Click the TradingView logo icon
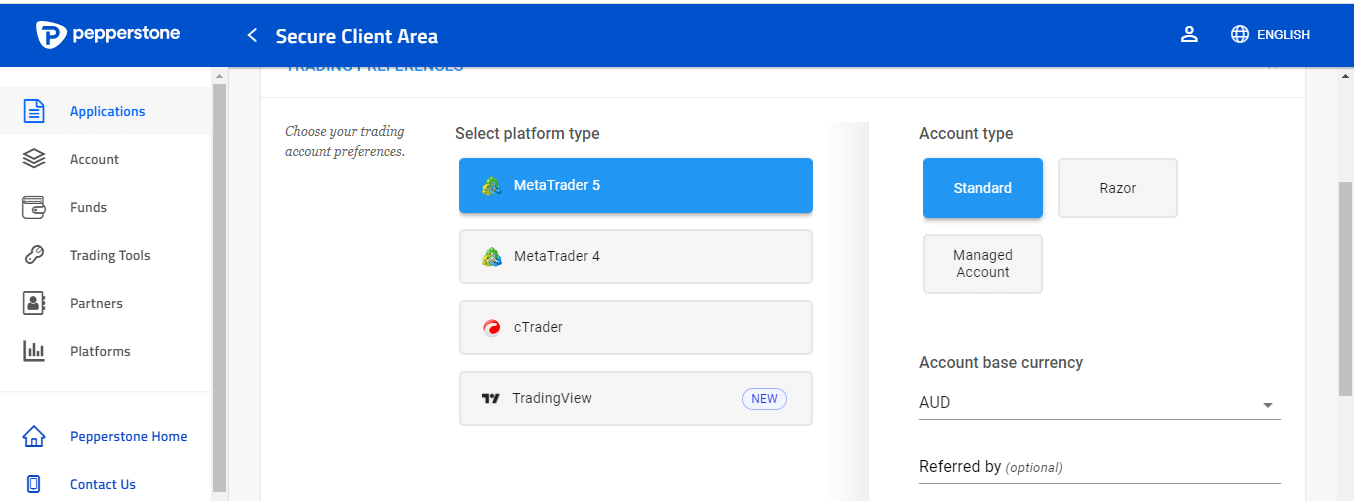 point(490,398)
